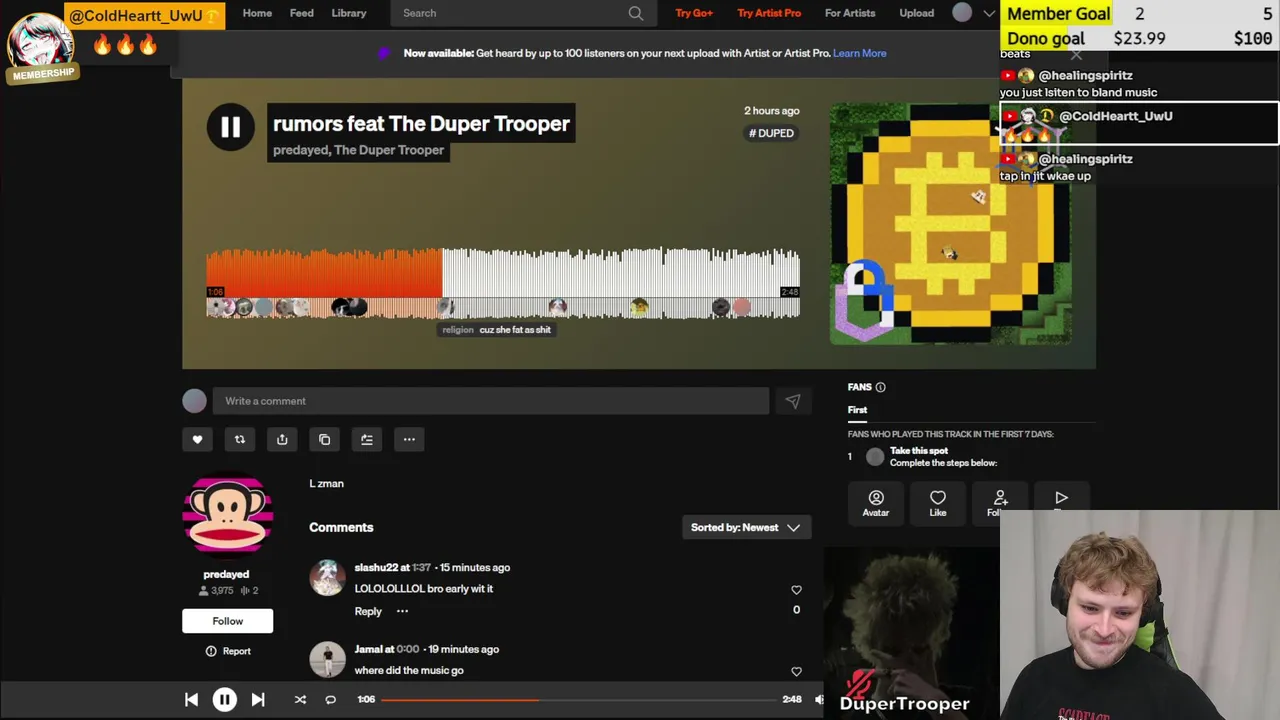Open more options on slashu22's comment
The height and width of the screenshot is (720, 1280).
[x=402, y=611]
